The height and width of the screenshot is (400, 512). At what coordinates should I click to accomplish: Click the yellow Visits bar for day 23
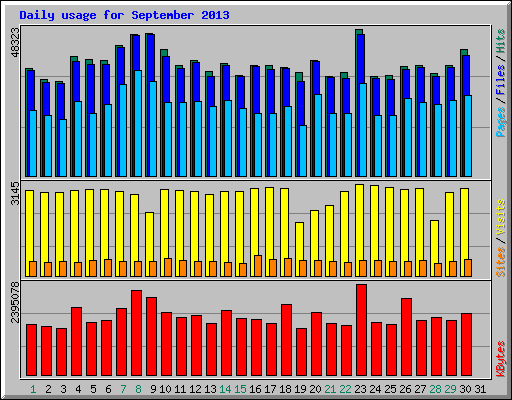[359, 222]
